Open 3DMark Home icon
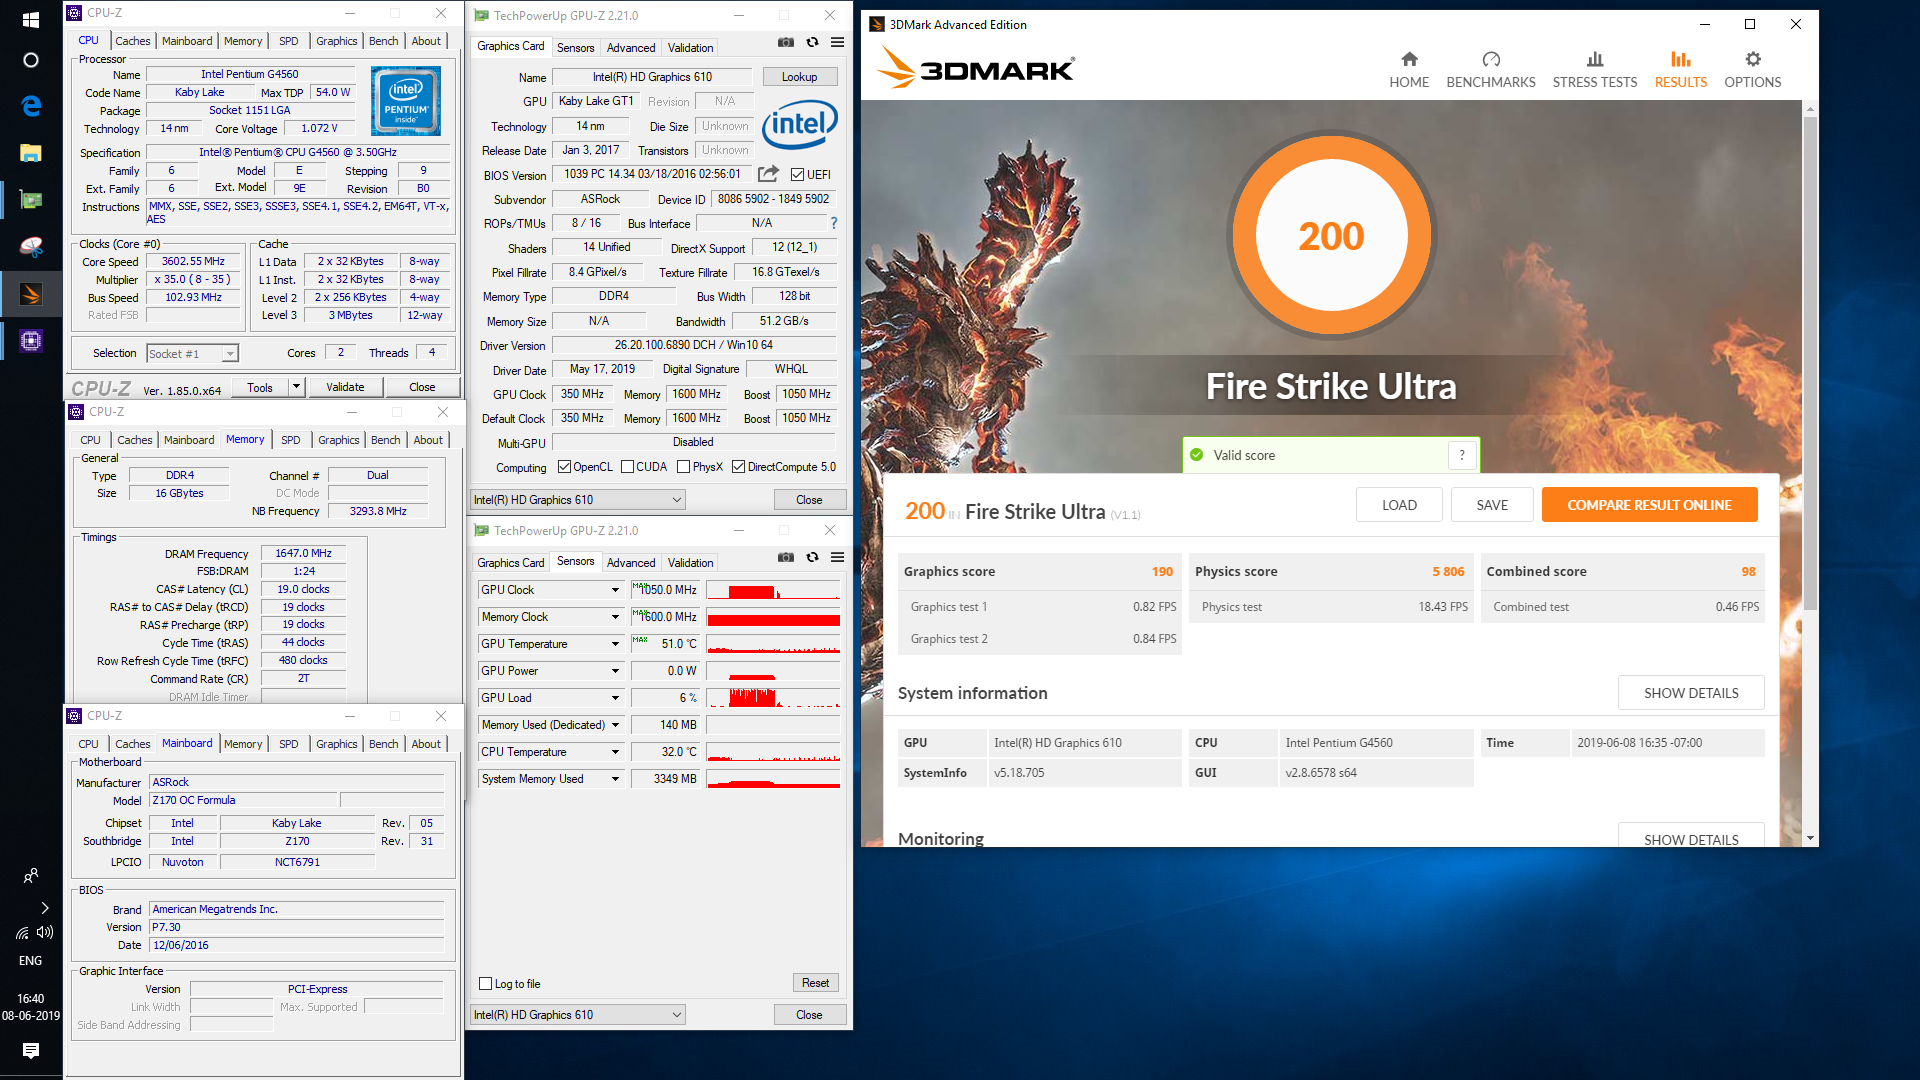This screenshot has height=1080, width=1920. pyautogui.click(x=1409, y=59)
